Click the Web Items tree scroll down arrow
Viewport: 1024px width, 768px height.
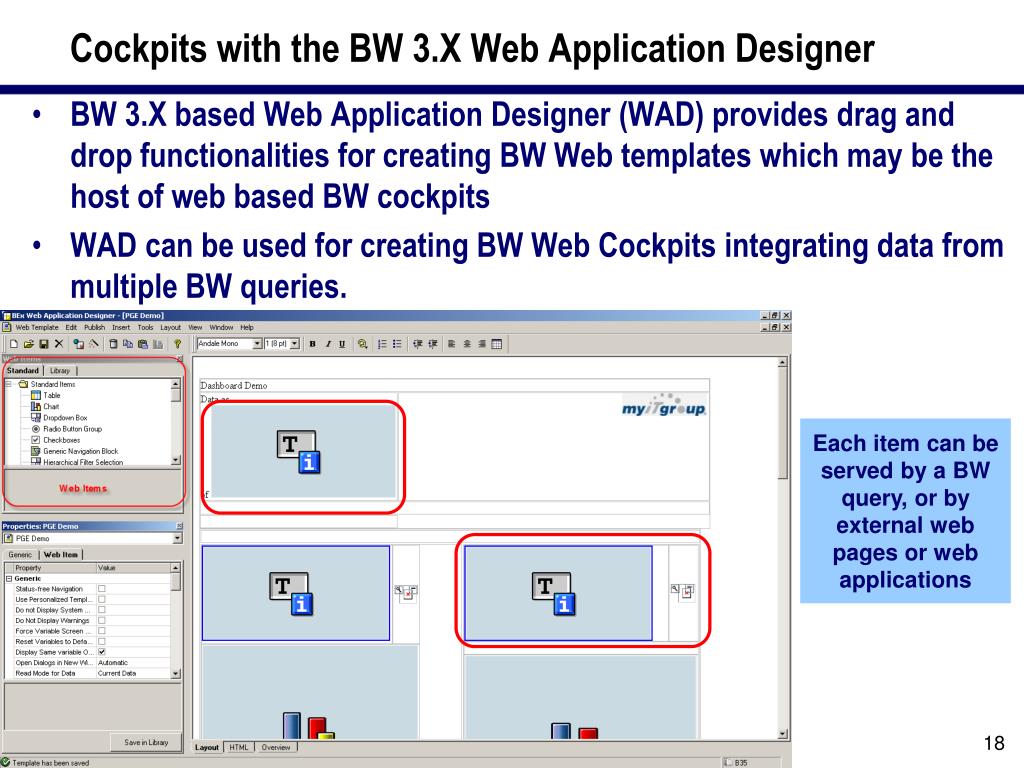(176, 460)
